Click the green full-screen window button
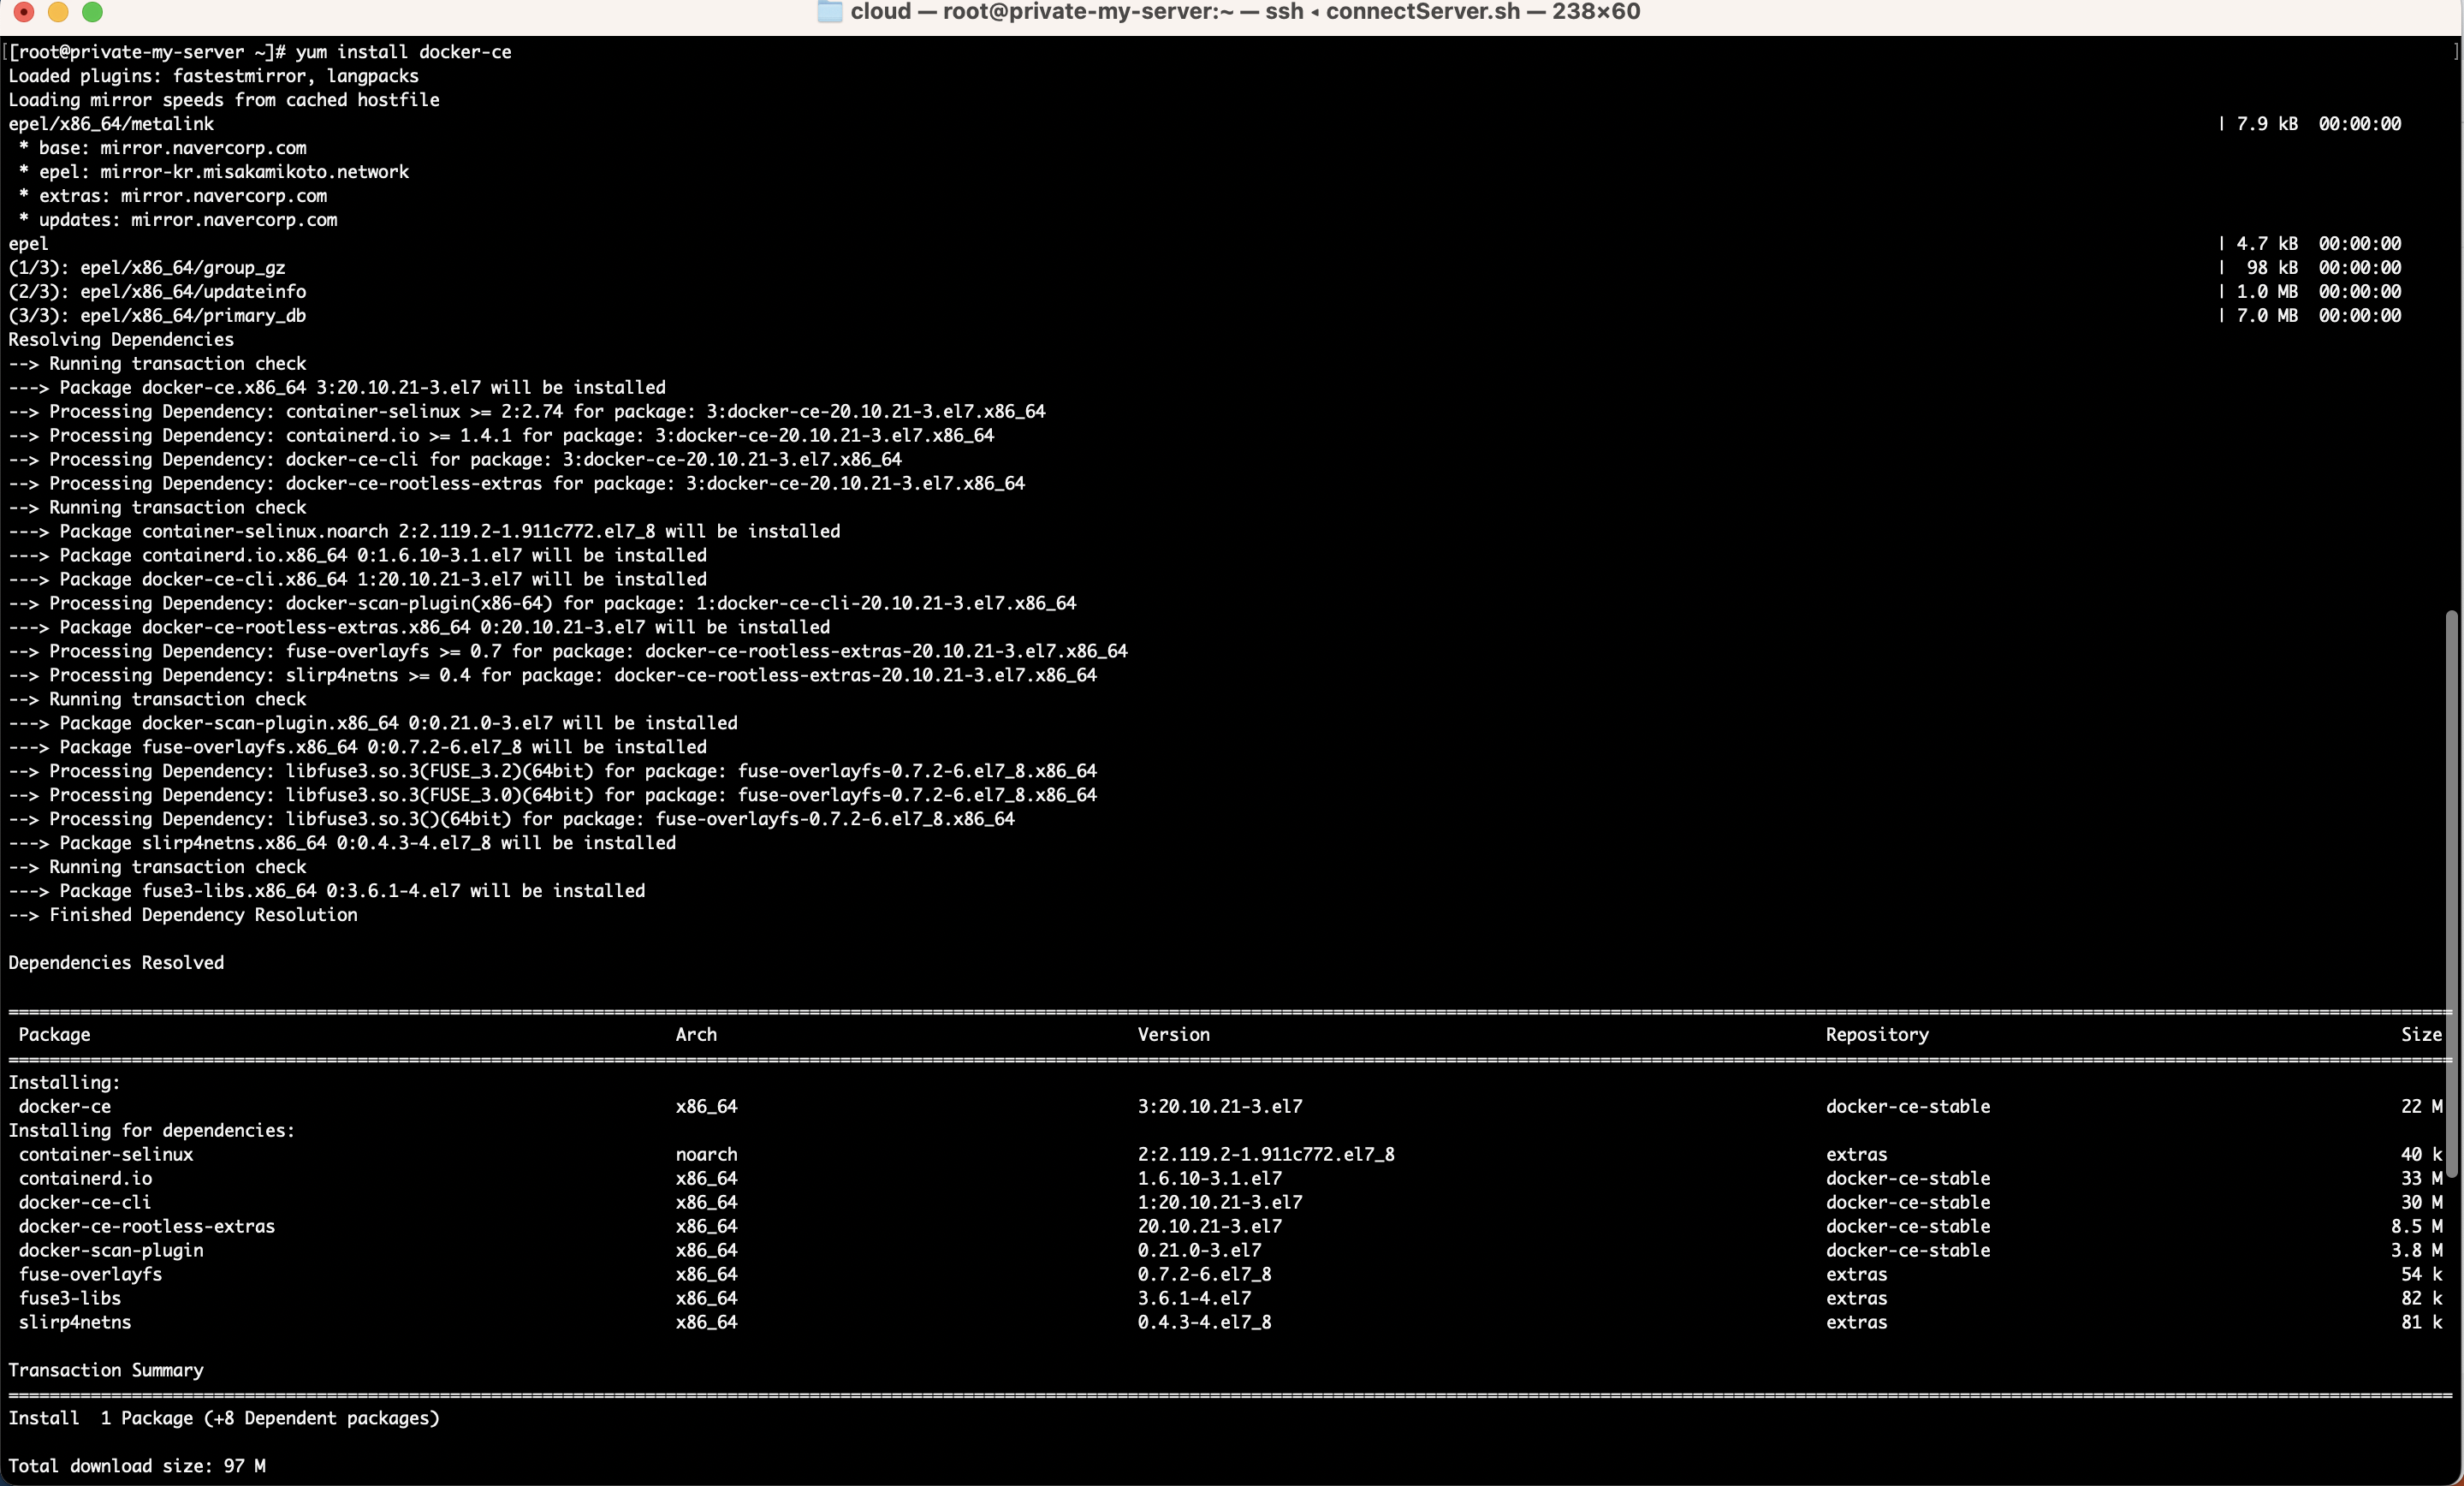Image resolution: width=2464 pixels, height=1486 pixels. 92,12
